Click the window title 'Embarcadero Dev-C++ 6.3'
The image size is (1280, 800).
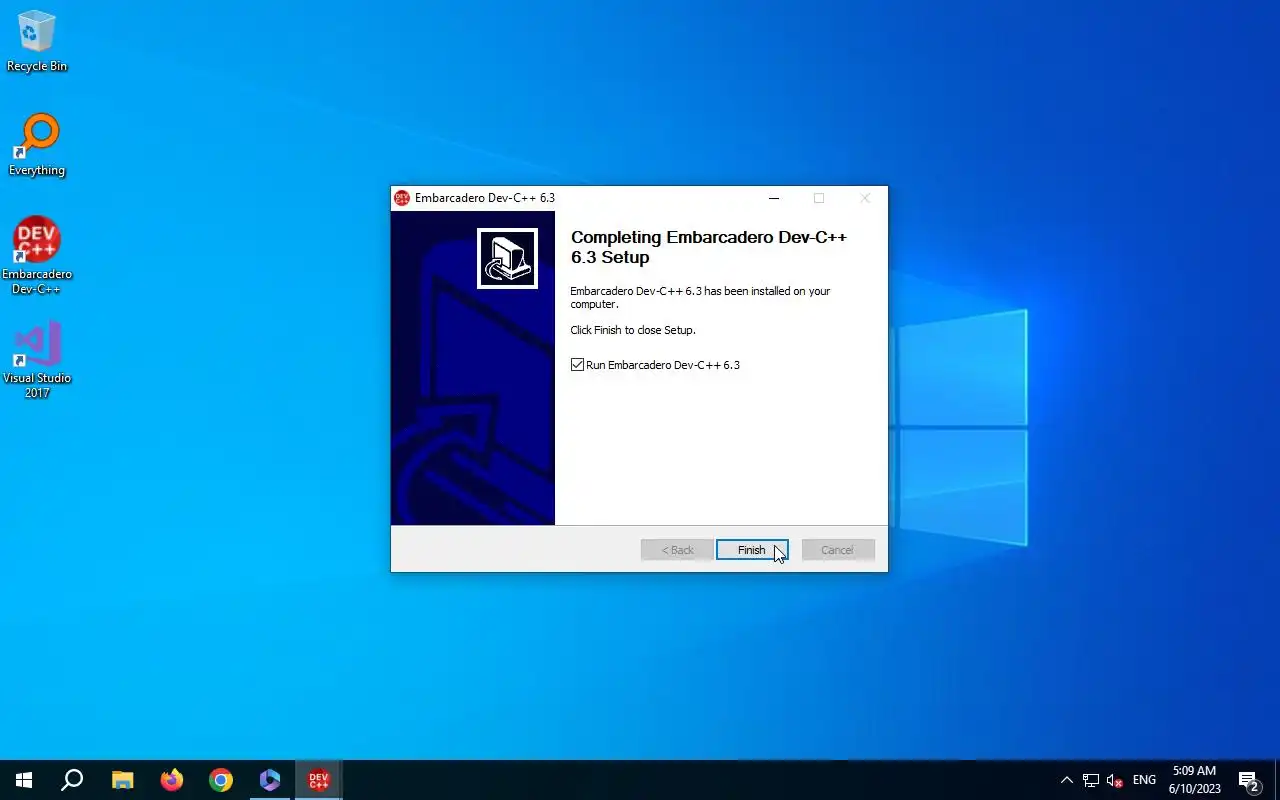485,198
